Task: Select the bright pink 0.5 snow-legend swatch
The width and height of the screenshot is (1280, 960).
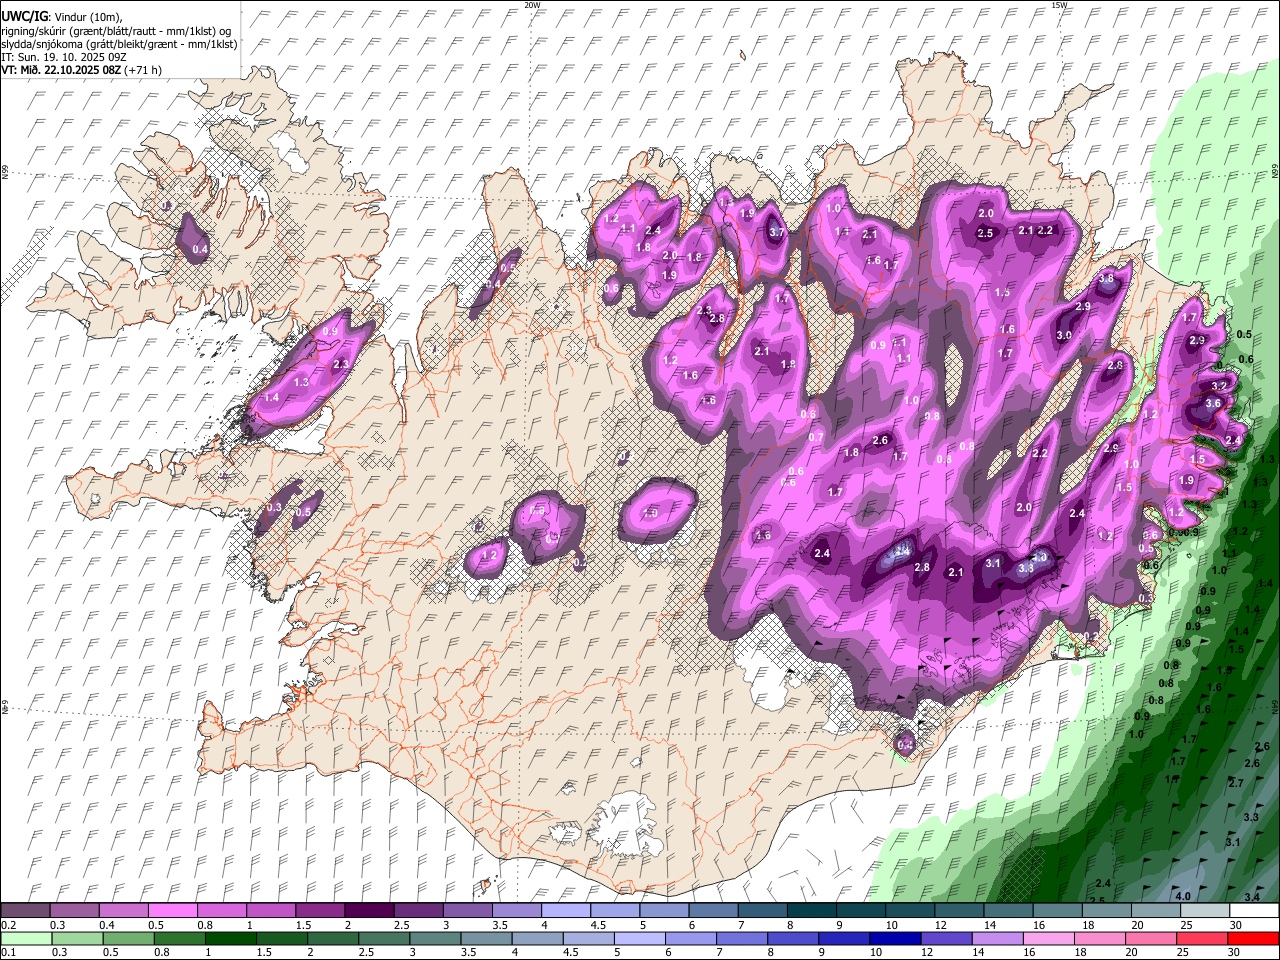Action: (x=172, y=911)
